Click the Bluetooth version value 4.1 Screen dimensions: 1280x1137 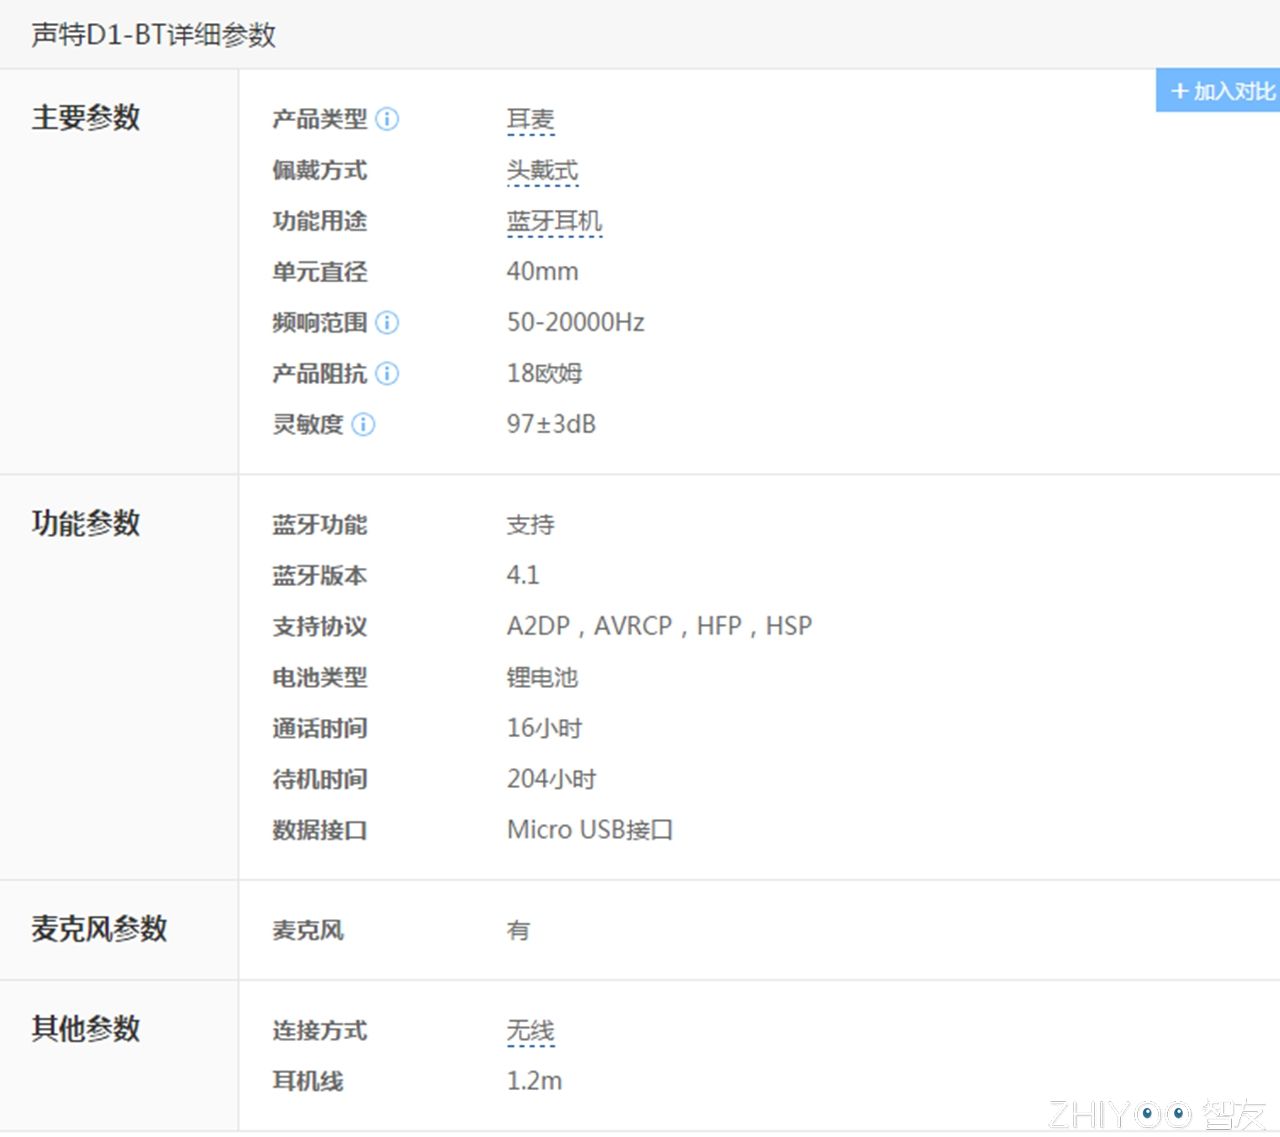click(x=523, y=574)
